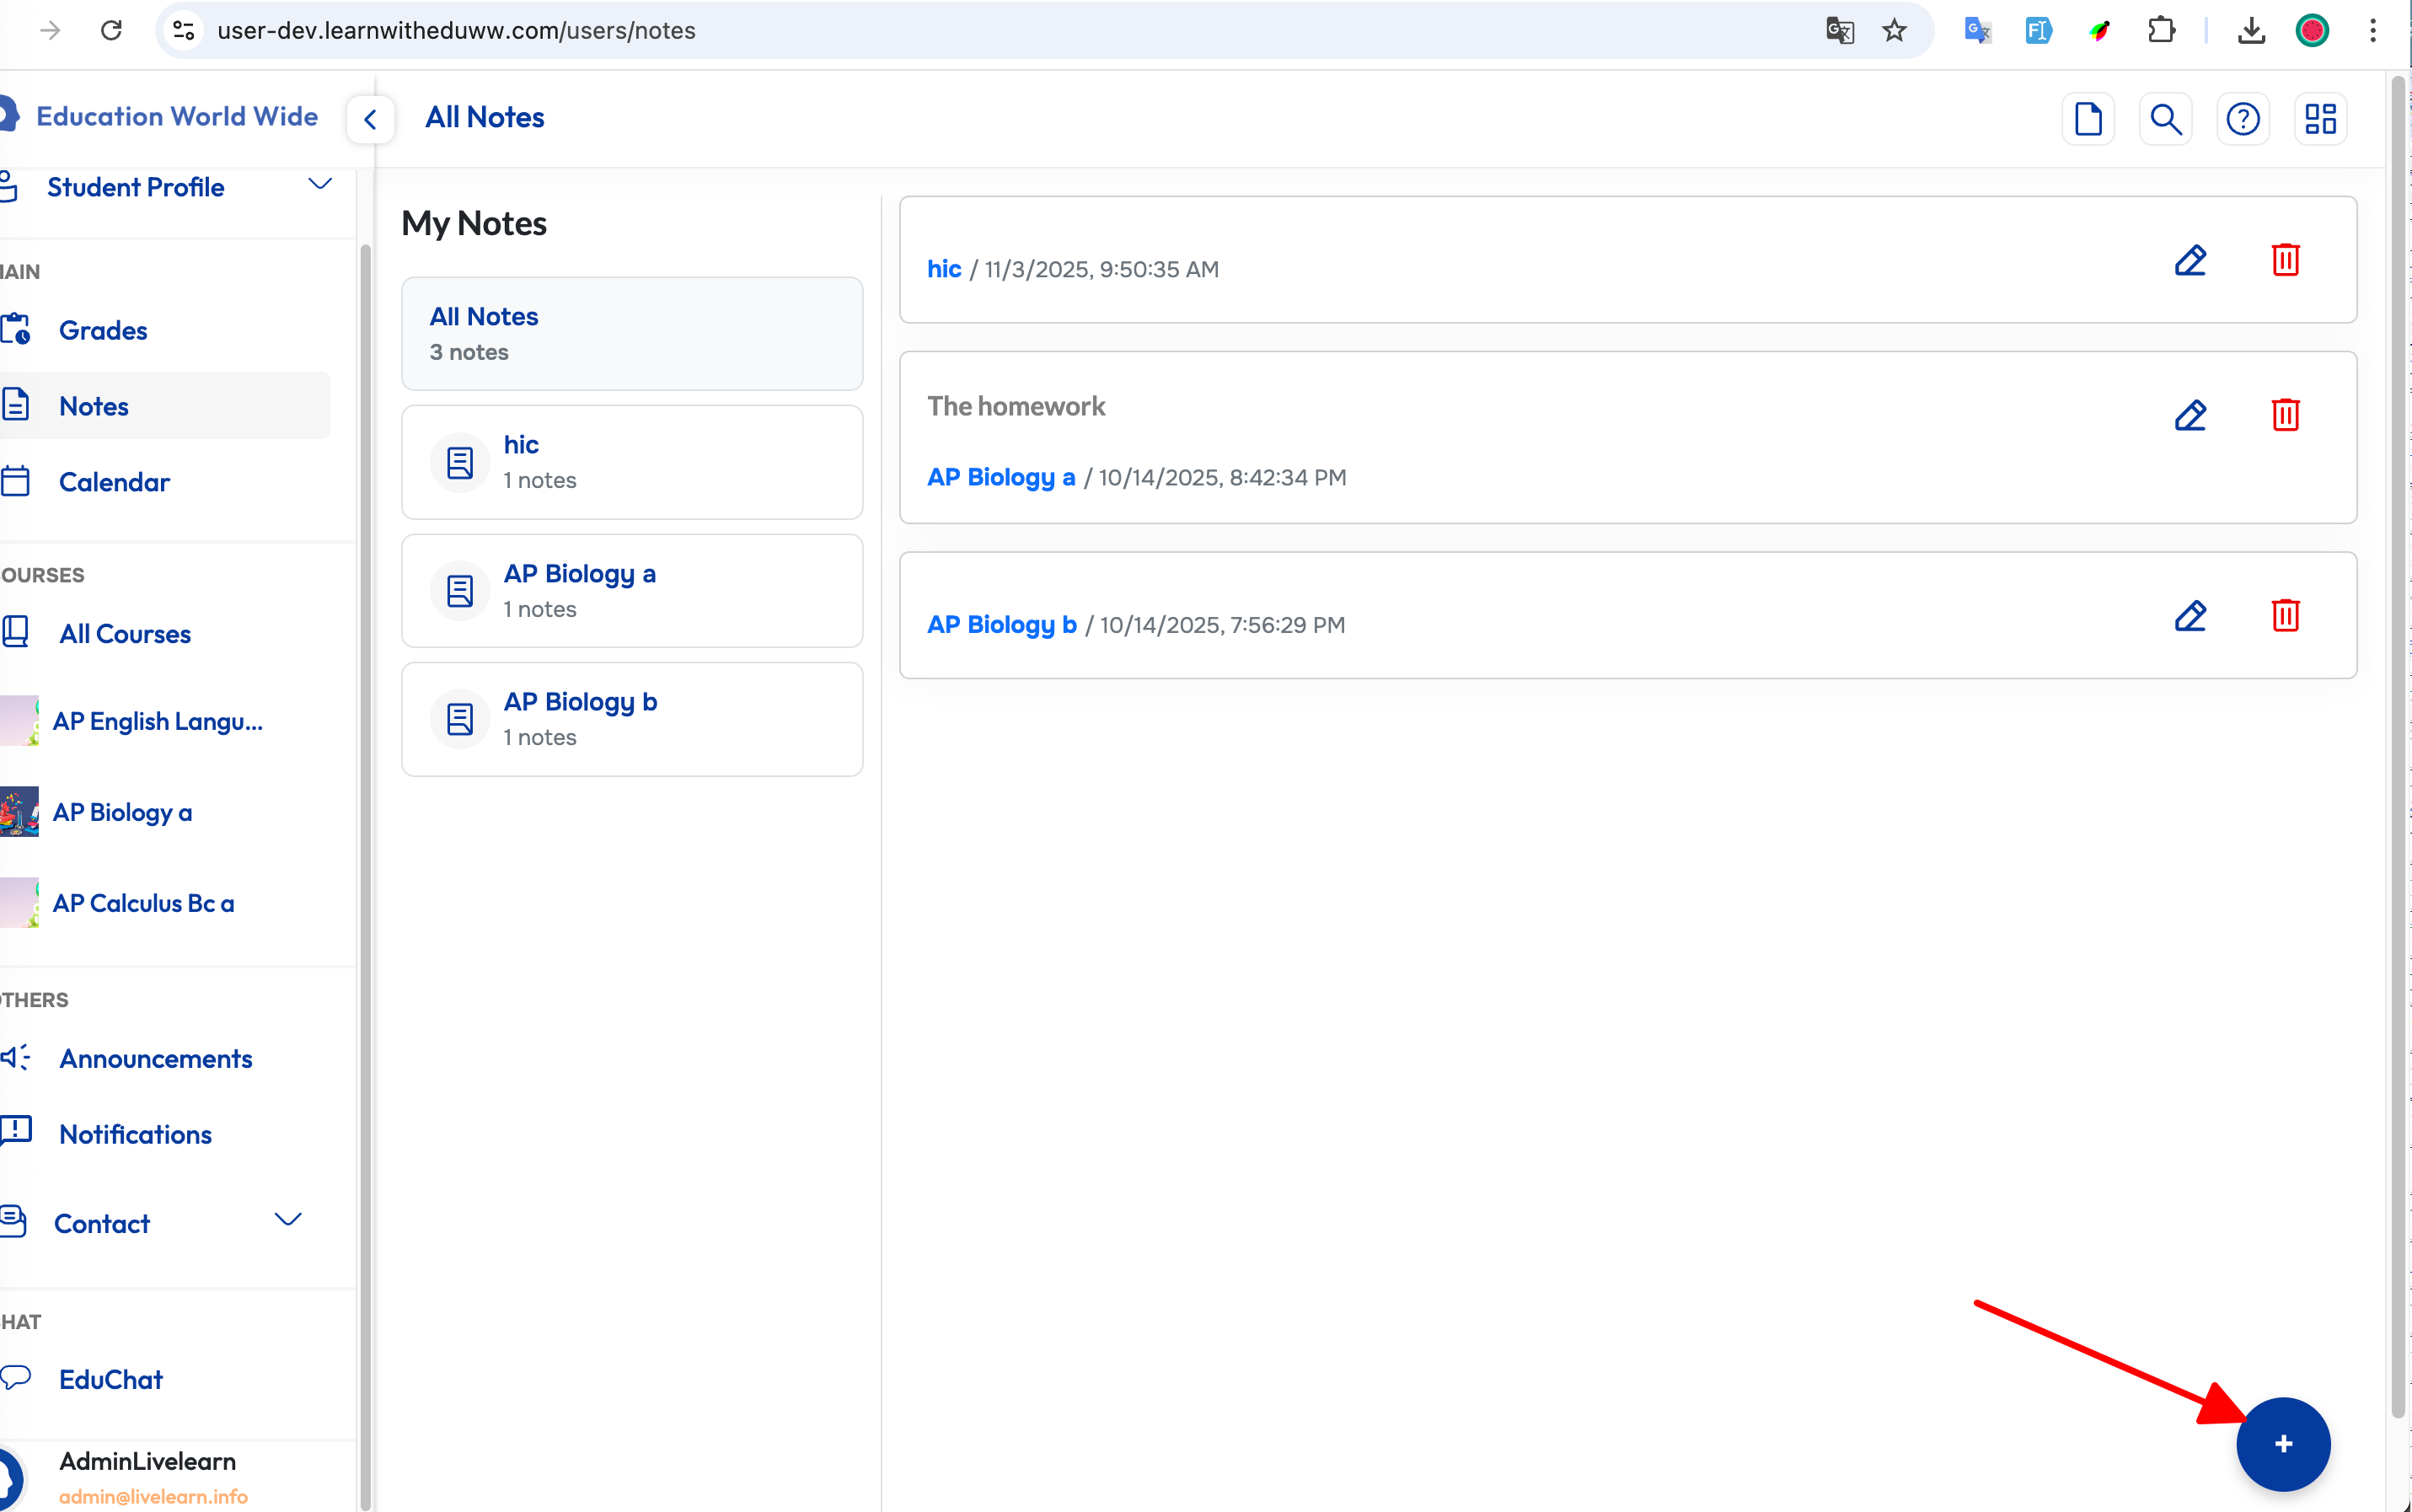Bookmark page with star icon
2412x1512 pixels.
pos(1894,30)
